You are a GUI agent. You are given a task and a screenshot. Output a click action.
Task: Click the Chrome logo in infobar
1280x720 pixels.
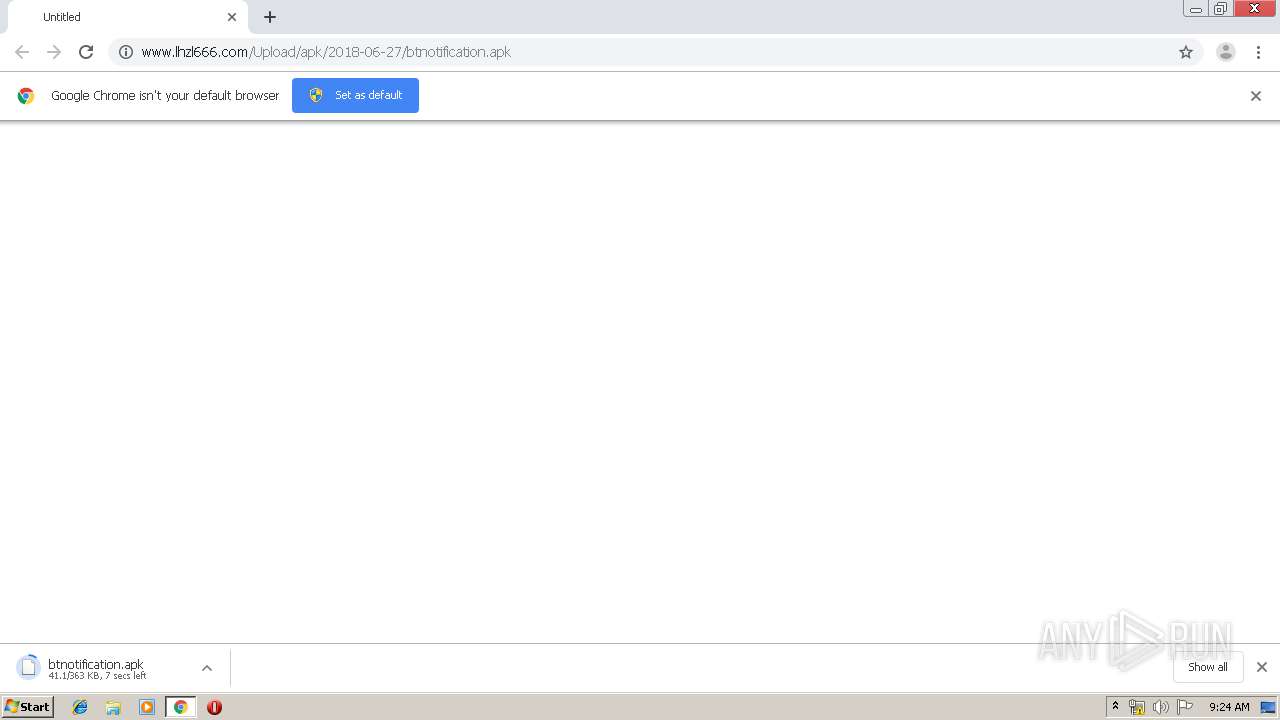(x=26, y=96)
